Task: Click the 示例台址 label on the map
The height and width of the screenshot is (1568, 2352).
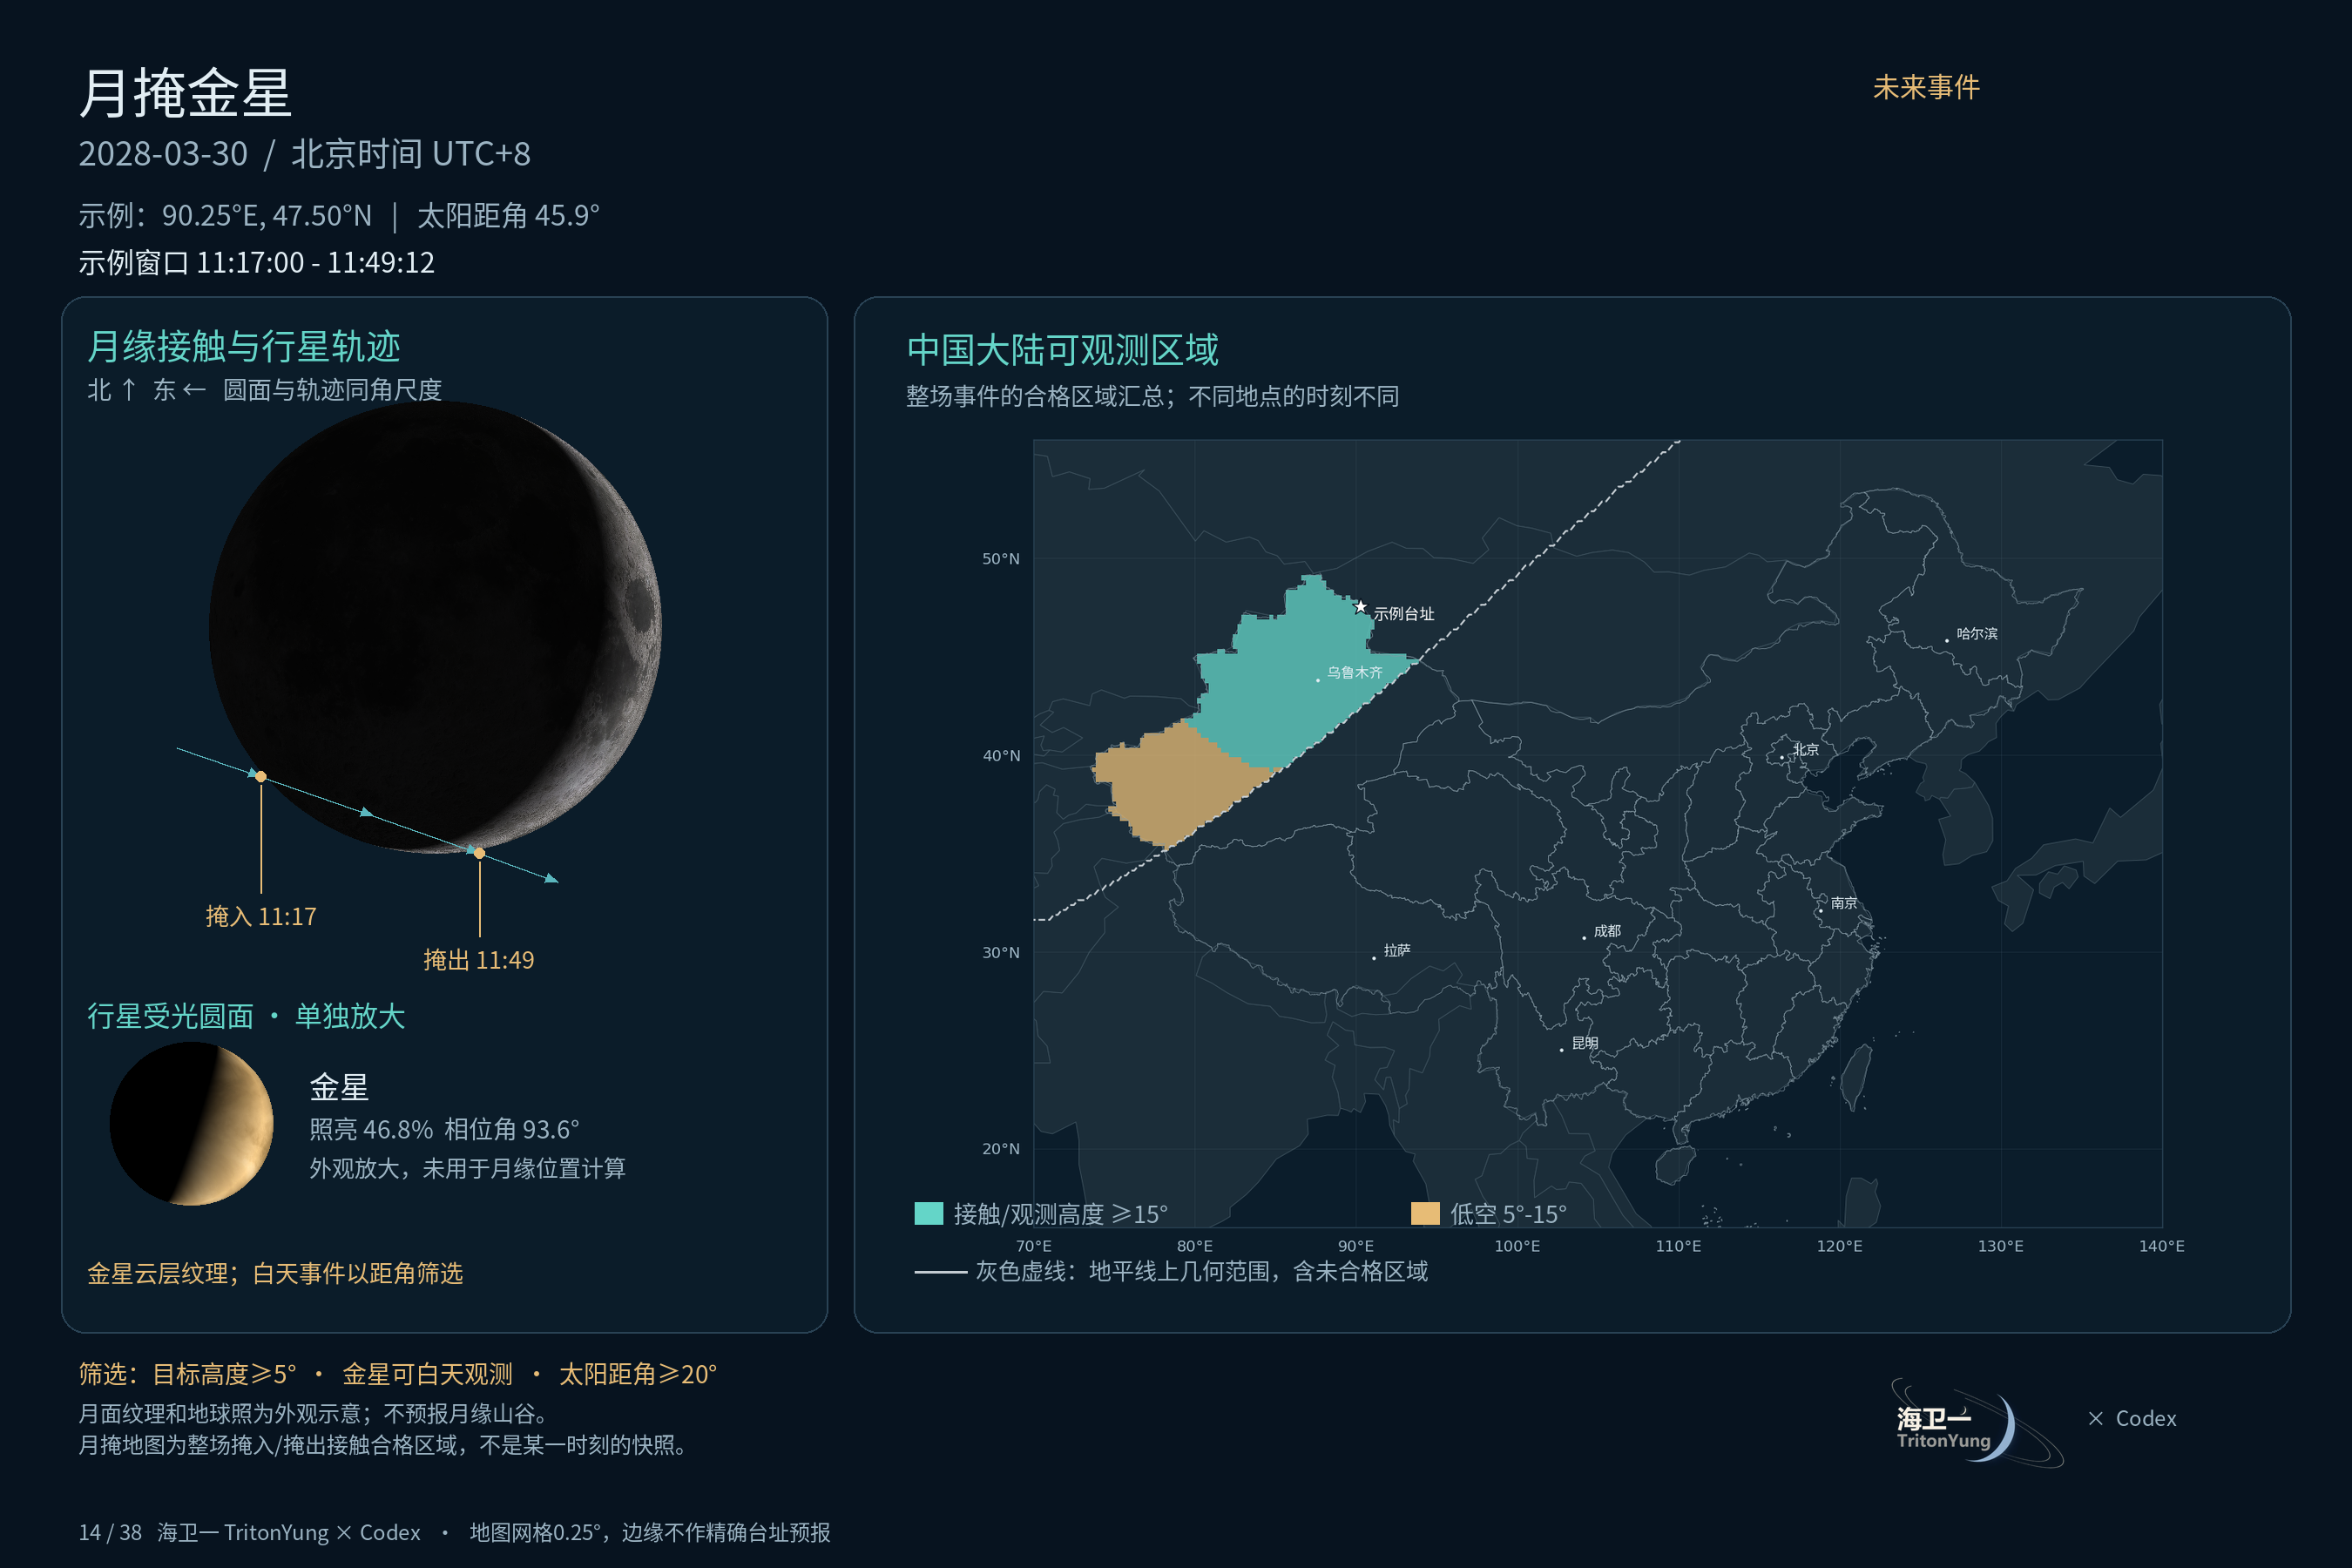Action: 1404,614
